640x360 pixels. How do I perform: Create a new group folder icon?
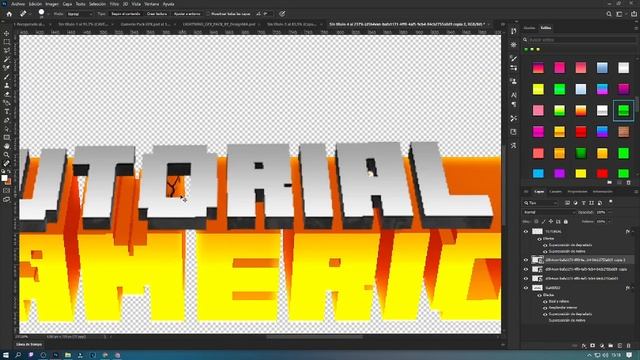[611, 346]
